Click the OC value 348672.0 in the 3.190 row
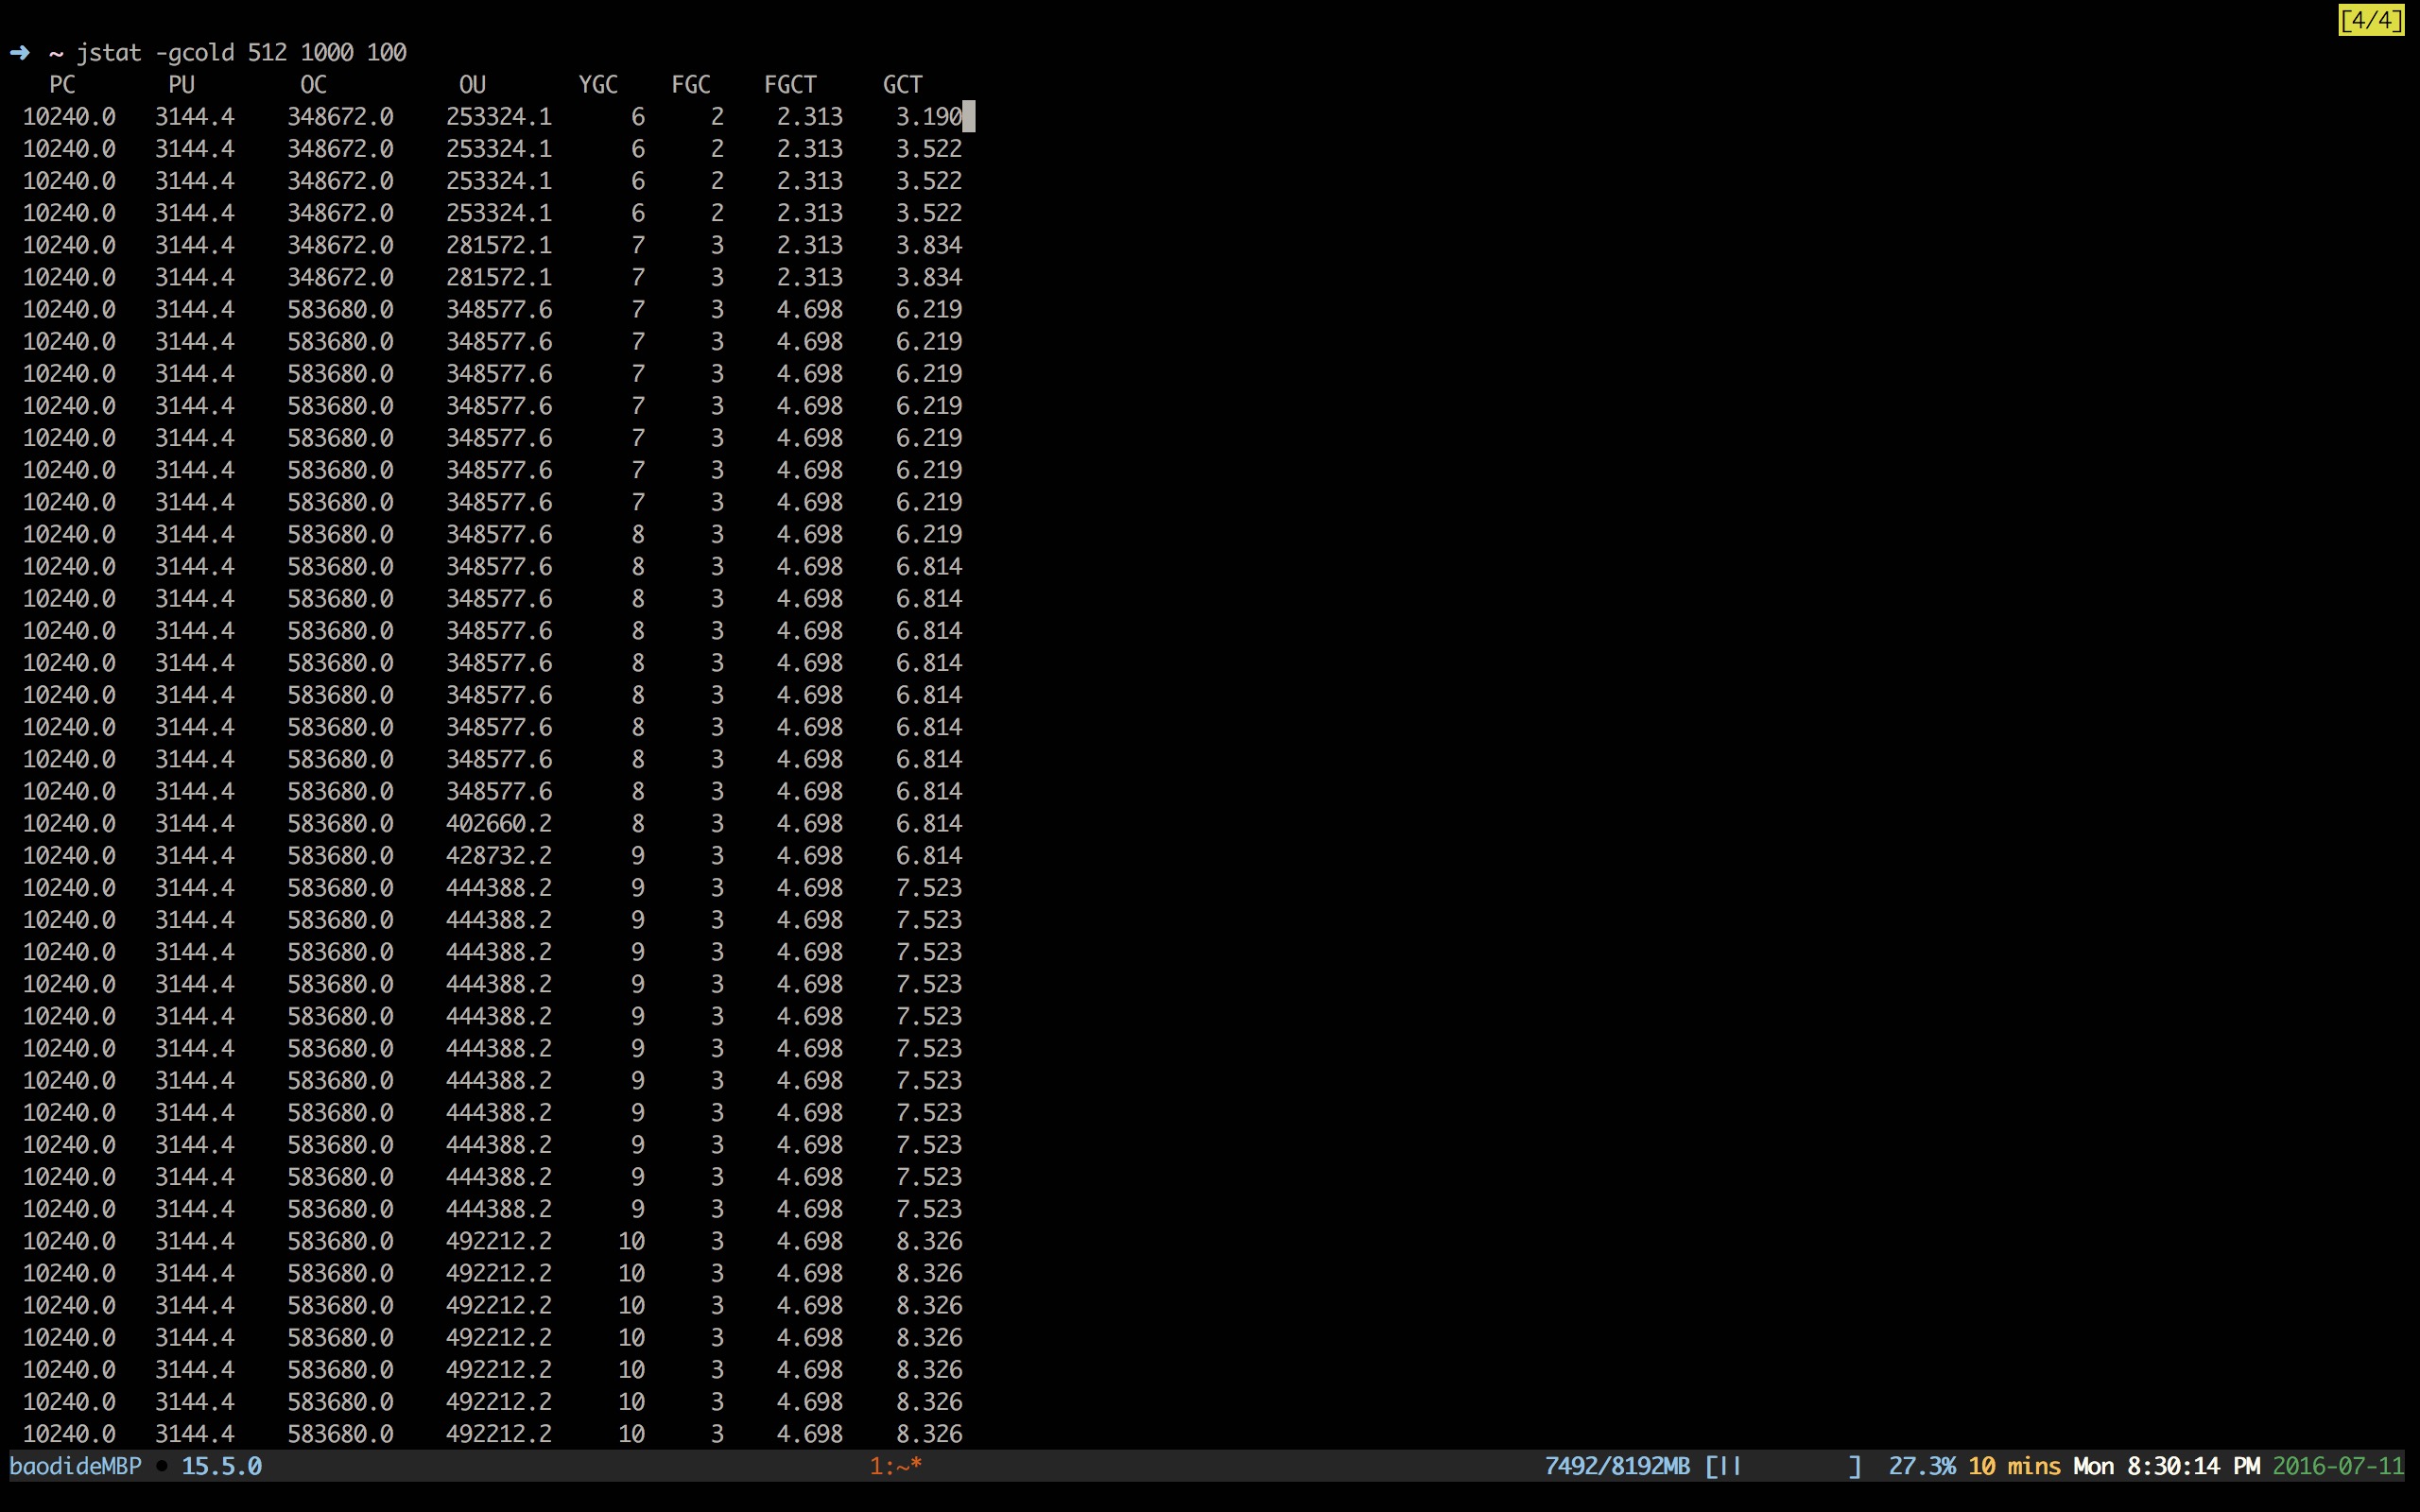This screenshot has width=2420, height=1512. point(340,116)
